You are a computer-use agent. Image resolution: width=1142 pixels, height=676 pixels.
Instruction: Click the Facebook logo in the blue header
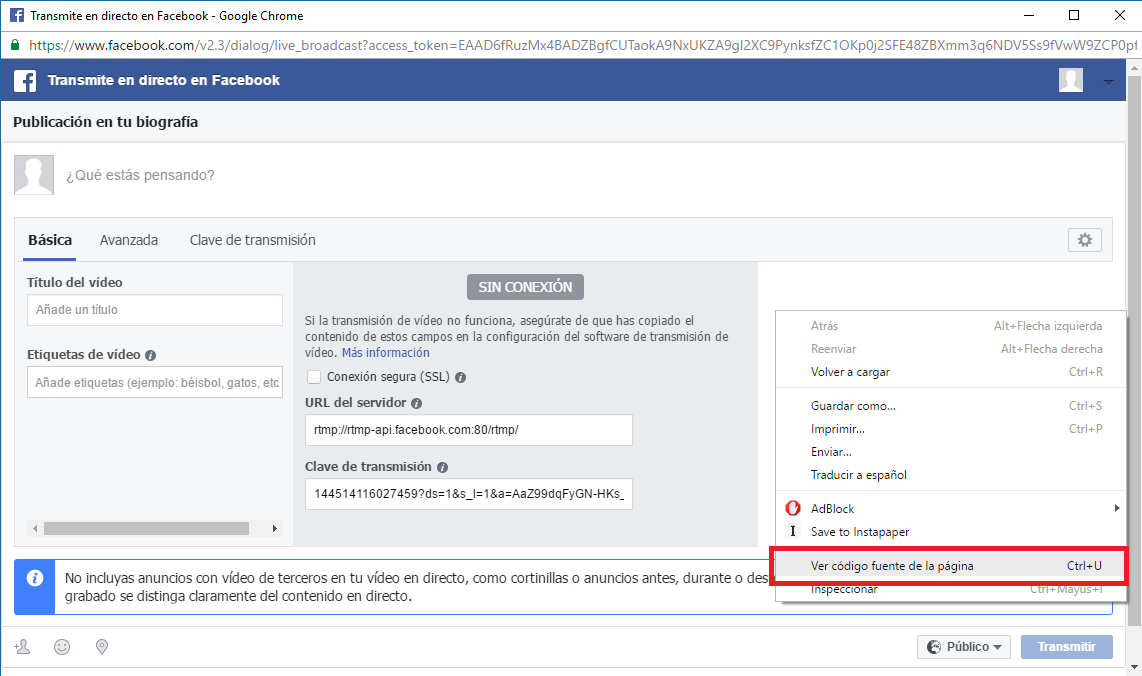coord(25,80)
